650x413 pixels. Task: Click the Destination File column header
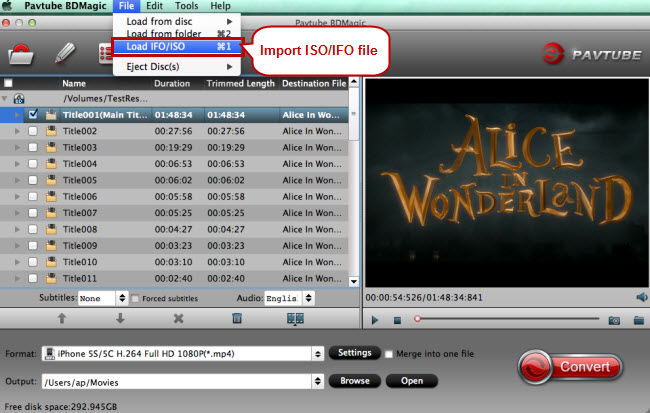pos(314,83)
